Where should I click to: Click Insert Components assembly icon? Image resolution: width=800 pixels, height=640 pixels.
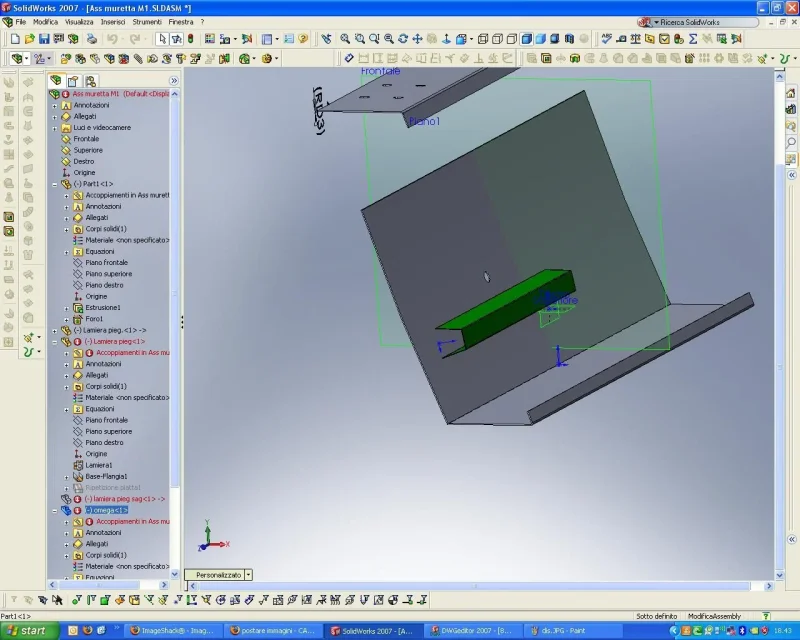(66, 59)
